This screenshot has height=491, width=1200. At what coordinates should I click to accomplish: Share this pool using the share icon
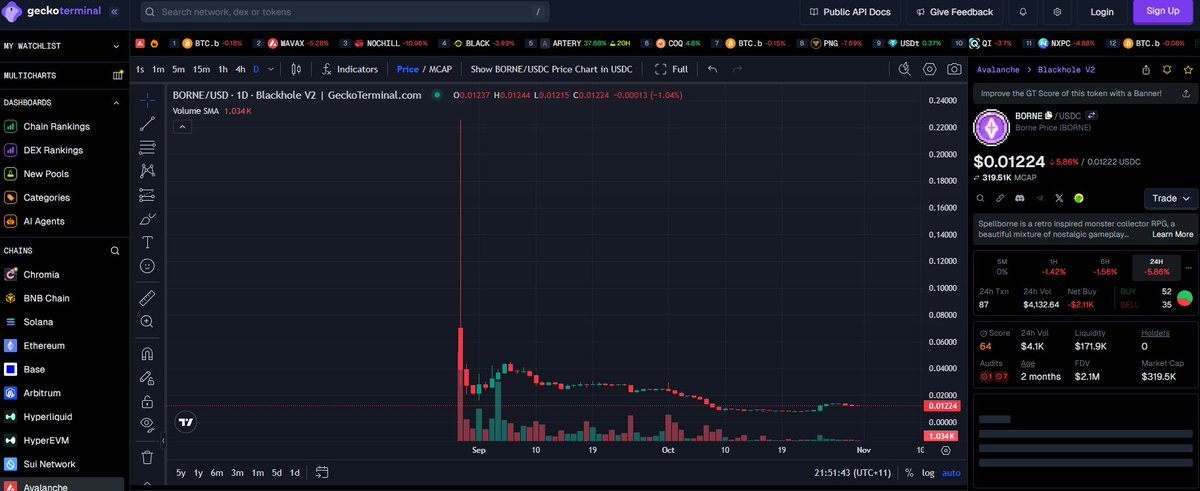pos(1146,70)
